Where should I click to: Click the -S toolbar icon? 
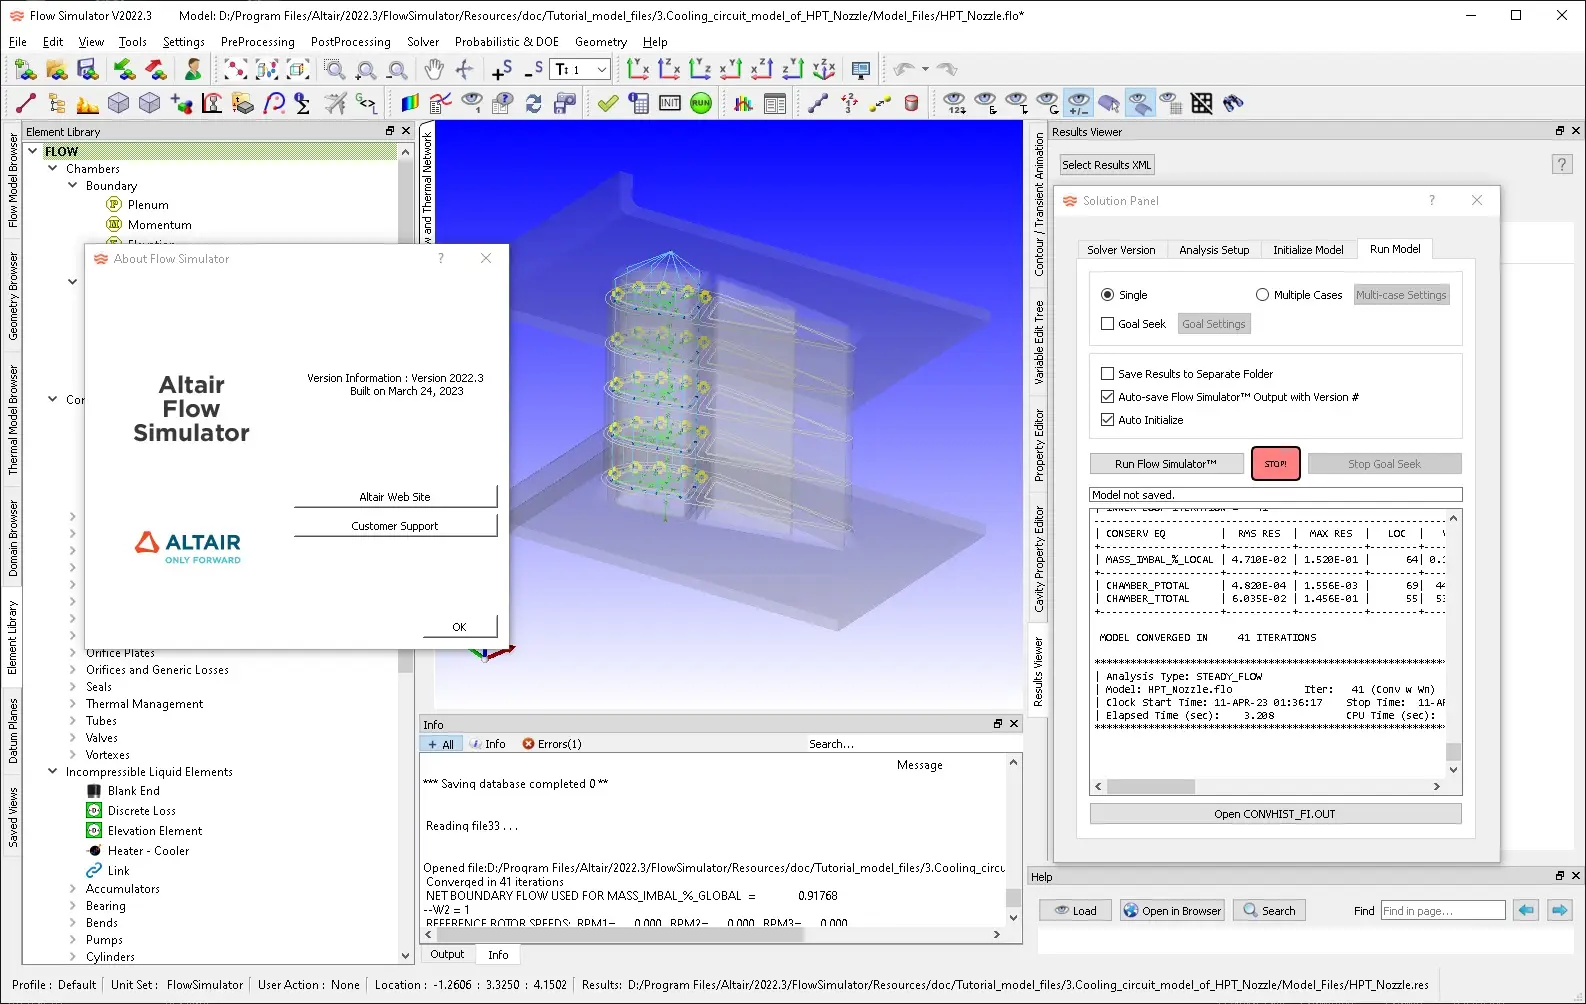click(533, 69)
